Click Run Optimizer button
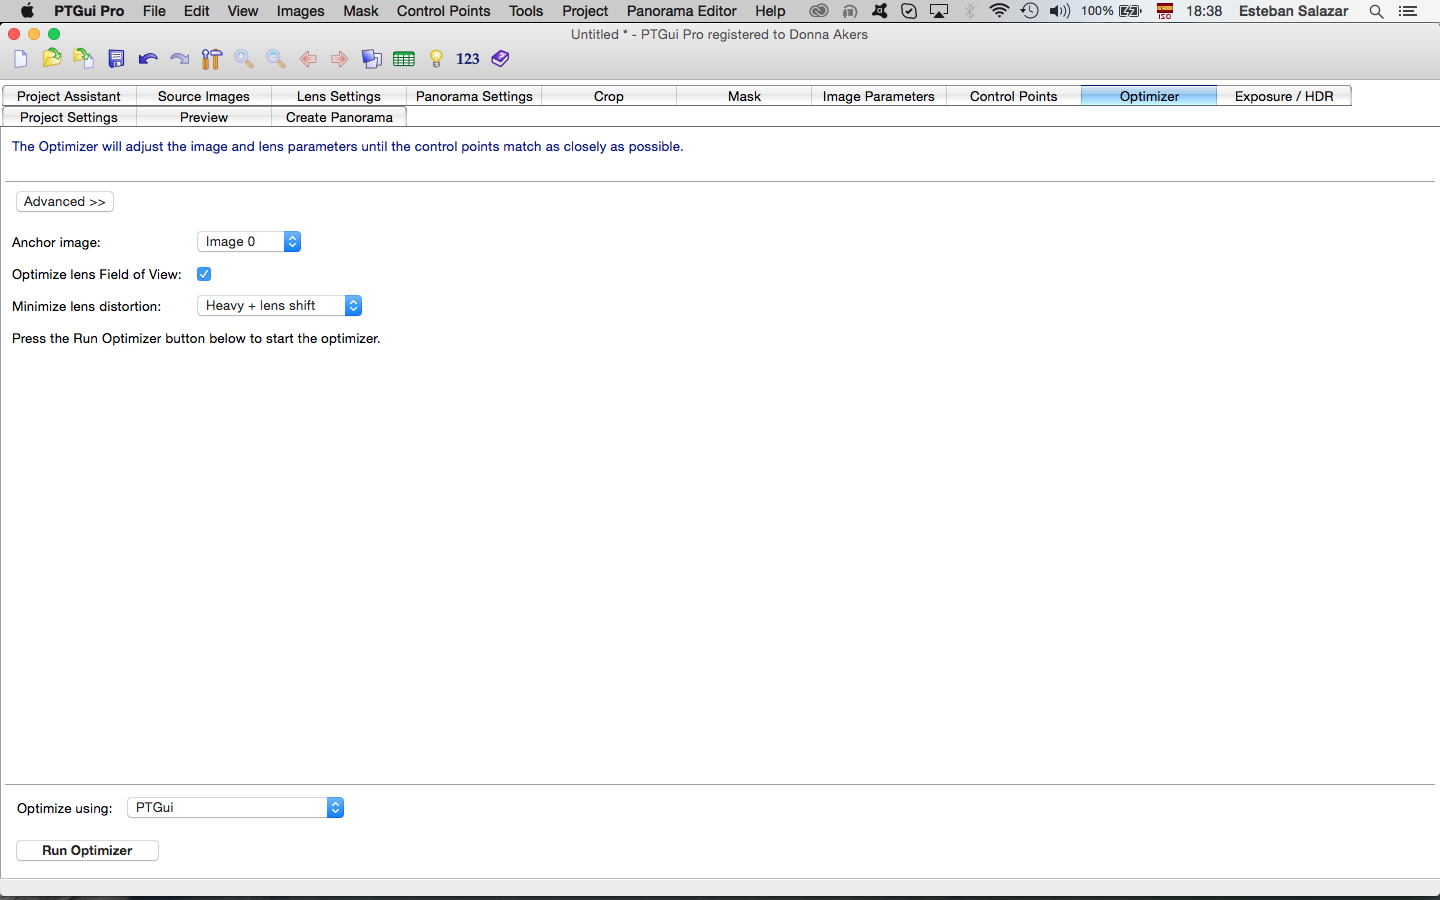 pos(87,850)
